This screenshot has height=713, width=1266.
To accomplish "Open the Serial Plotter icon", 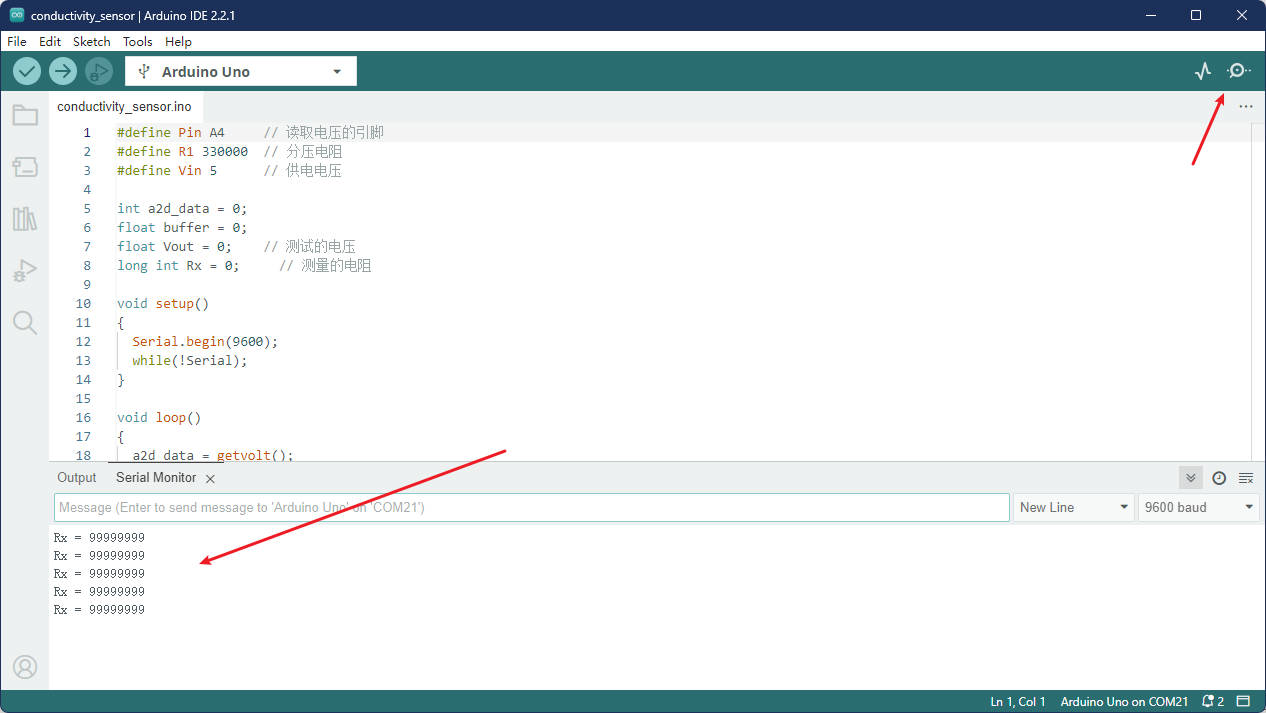I will tap(1203, 71).
